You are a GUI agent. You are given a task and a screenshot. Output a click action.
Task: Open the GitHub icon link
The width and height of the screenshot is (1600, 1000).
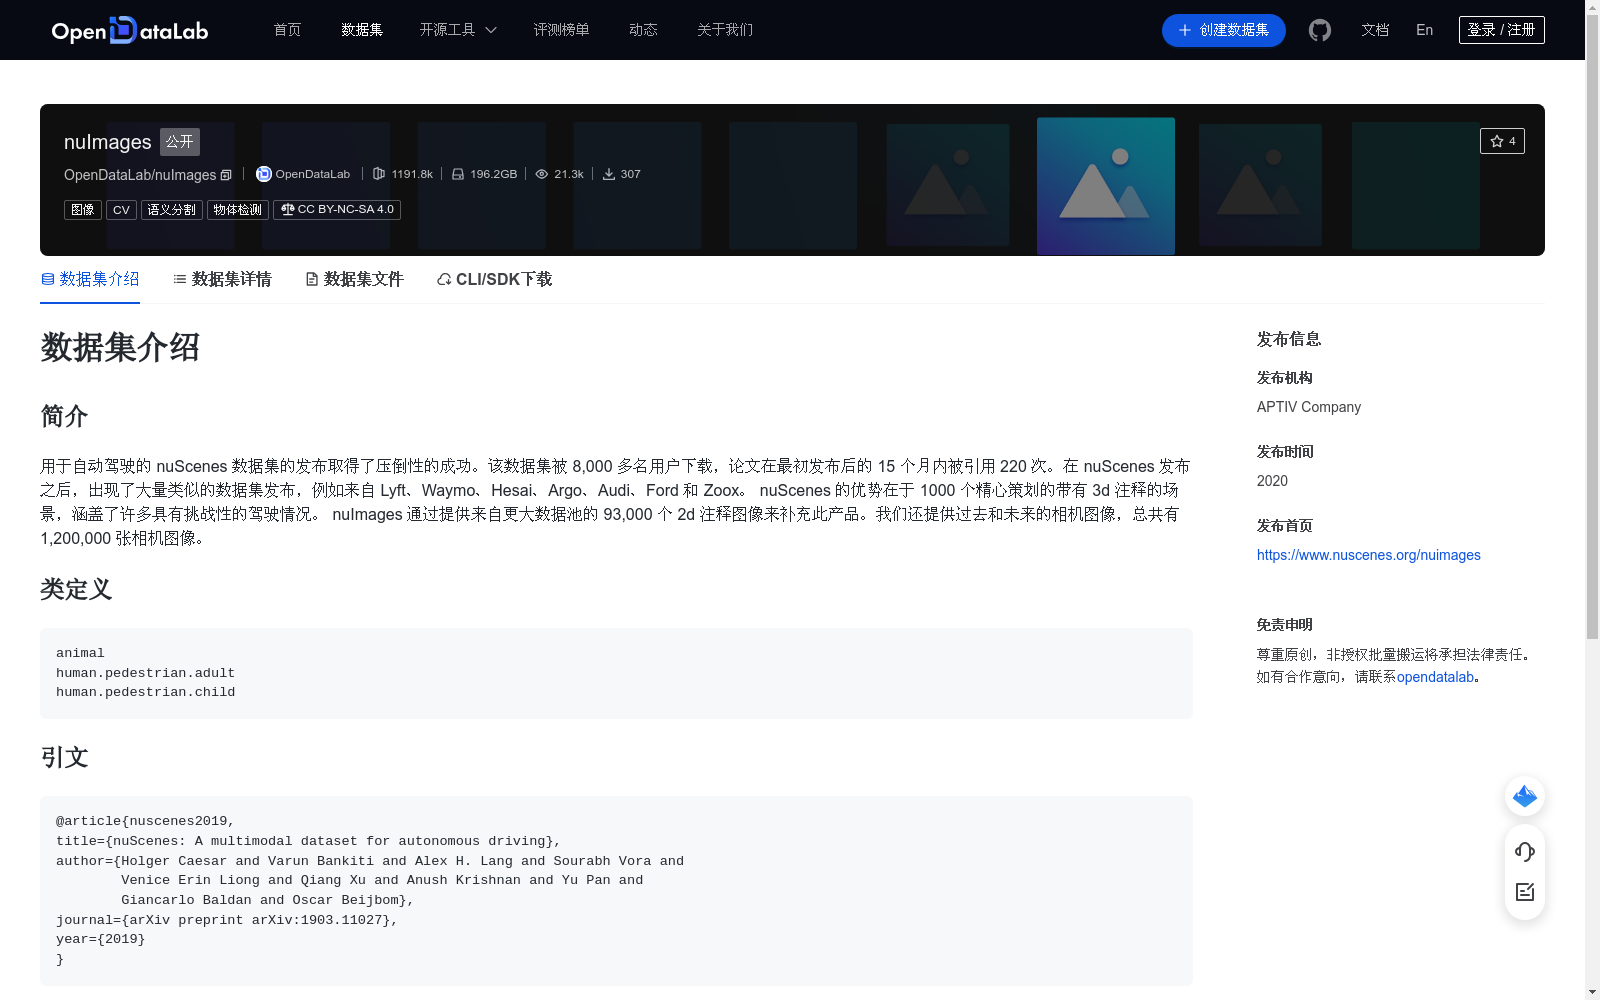click(x=1320, y=30)
